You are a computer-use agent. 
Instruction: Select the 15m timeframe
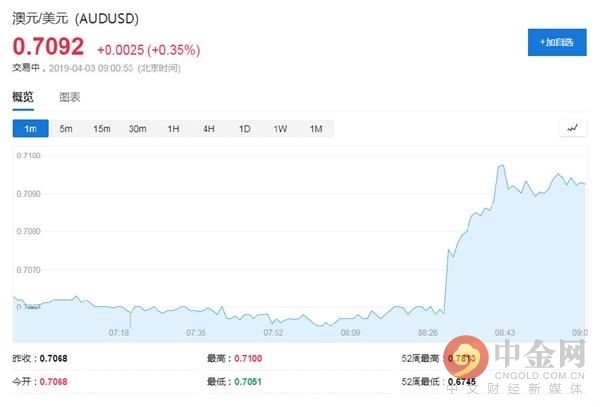click(101, 128)
